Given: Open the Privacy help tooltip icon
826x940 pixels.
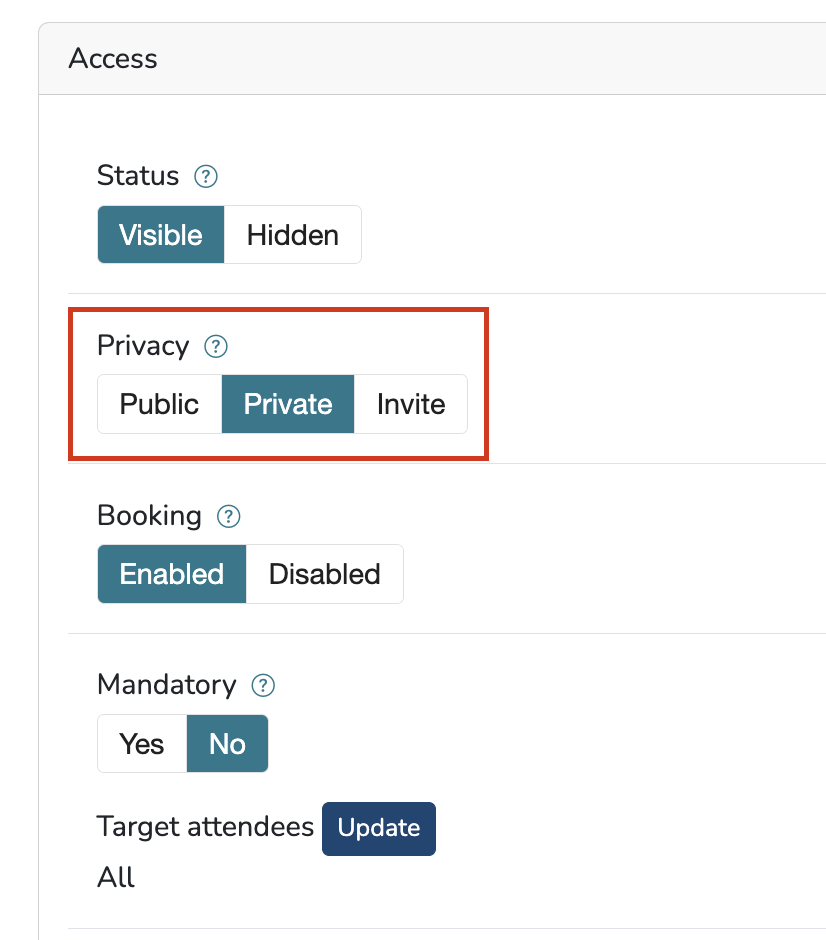Looking at the screenshot, I should click(216, 347).
